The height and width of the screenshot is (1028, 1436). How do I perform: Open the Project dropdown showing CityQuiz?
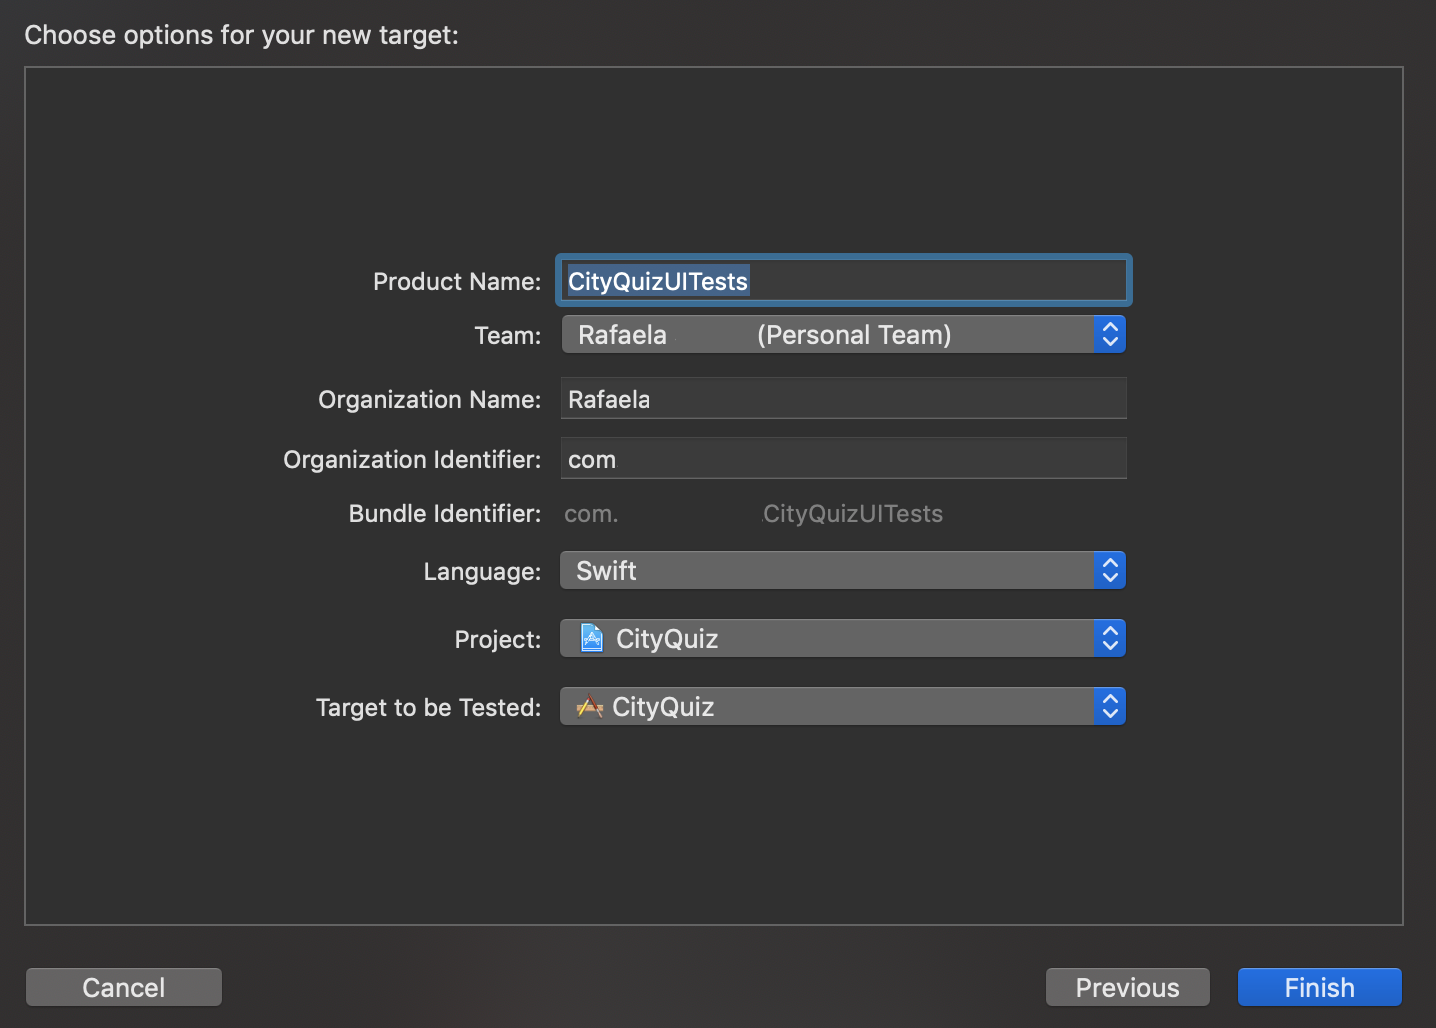[843, 638]
